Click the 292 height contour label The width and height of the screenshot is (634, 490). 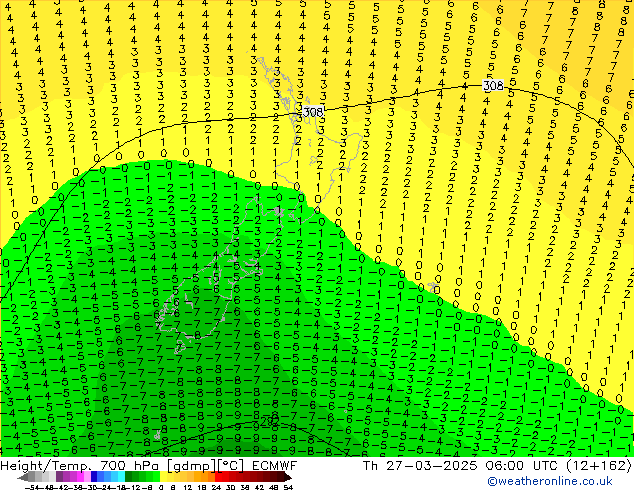270,421
